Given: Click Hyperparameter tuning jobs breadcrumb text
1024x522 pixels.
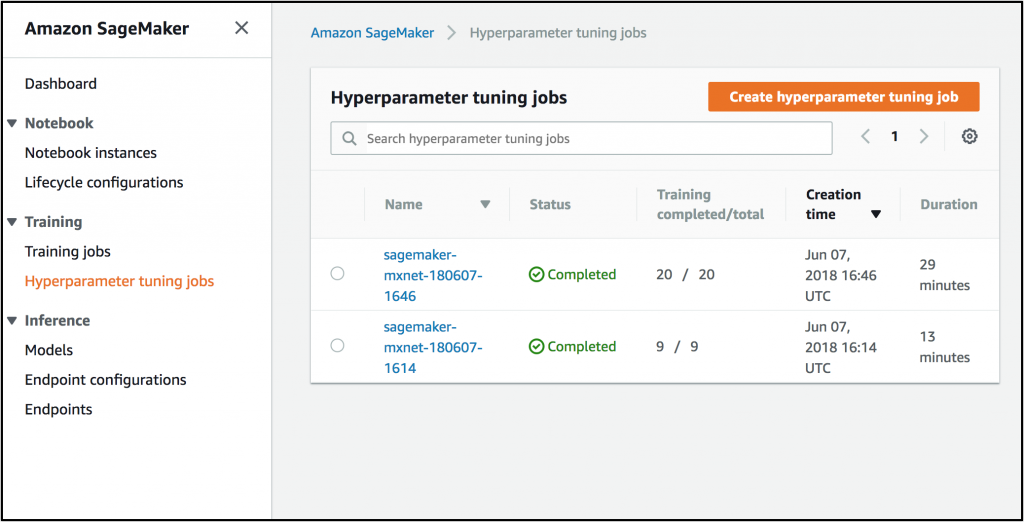Looking at the screenshot, I should pyautogui.click(x=558, y=33).
